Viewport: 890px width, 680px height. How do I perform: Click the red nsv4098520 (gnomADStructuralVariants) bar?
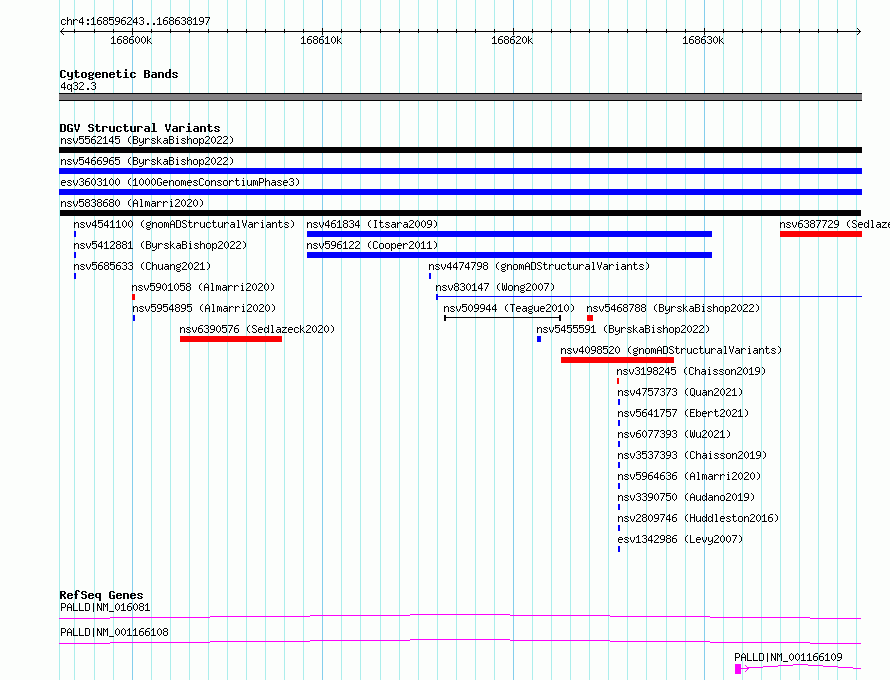click(x=618, y=360)
